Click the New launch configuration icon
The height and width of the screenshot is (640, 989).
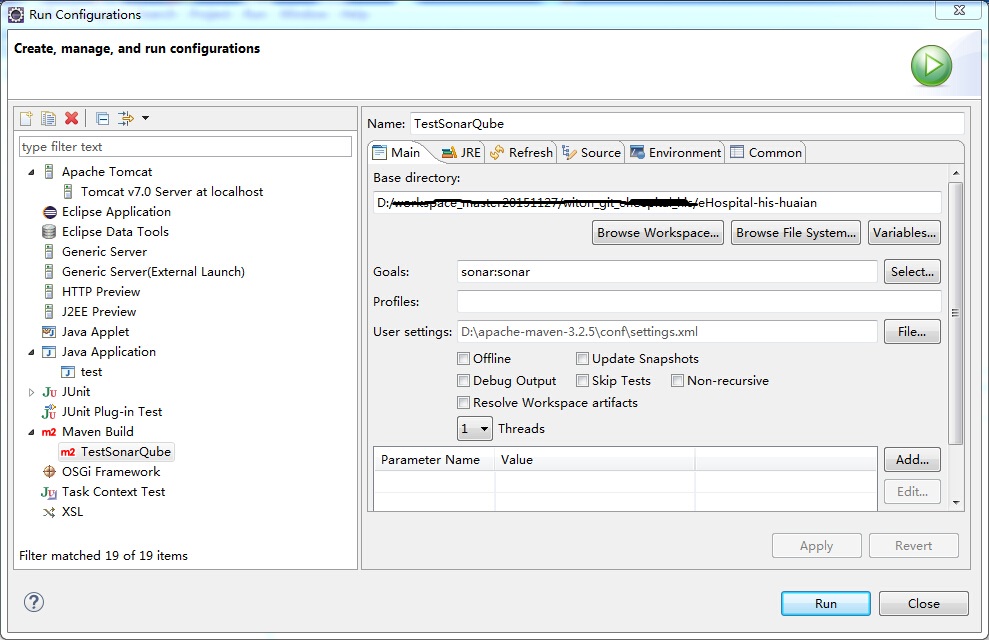pos(26,118)
